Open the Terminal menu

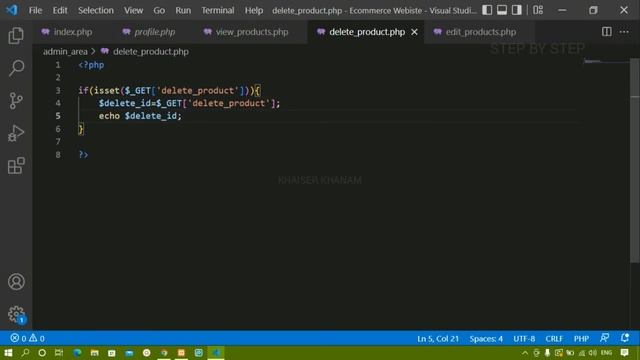click(x=218, y=10)
